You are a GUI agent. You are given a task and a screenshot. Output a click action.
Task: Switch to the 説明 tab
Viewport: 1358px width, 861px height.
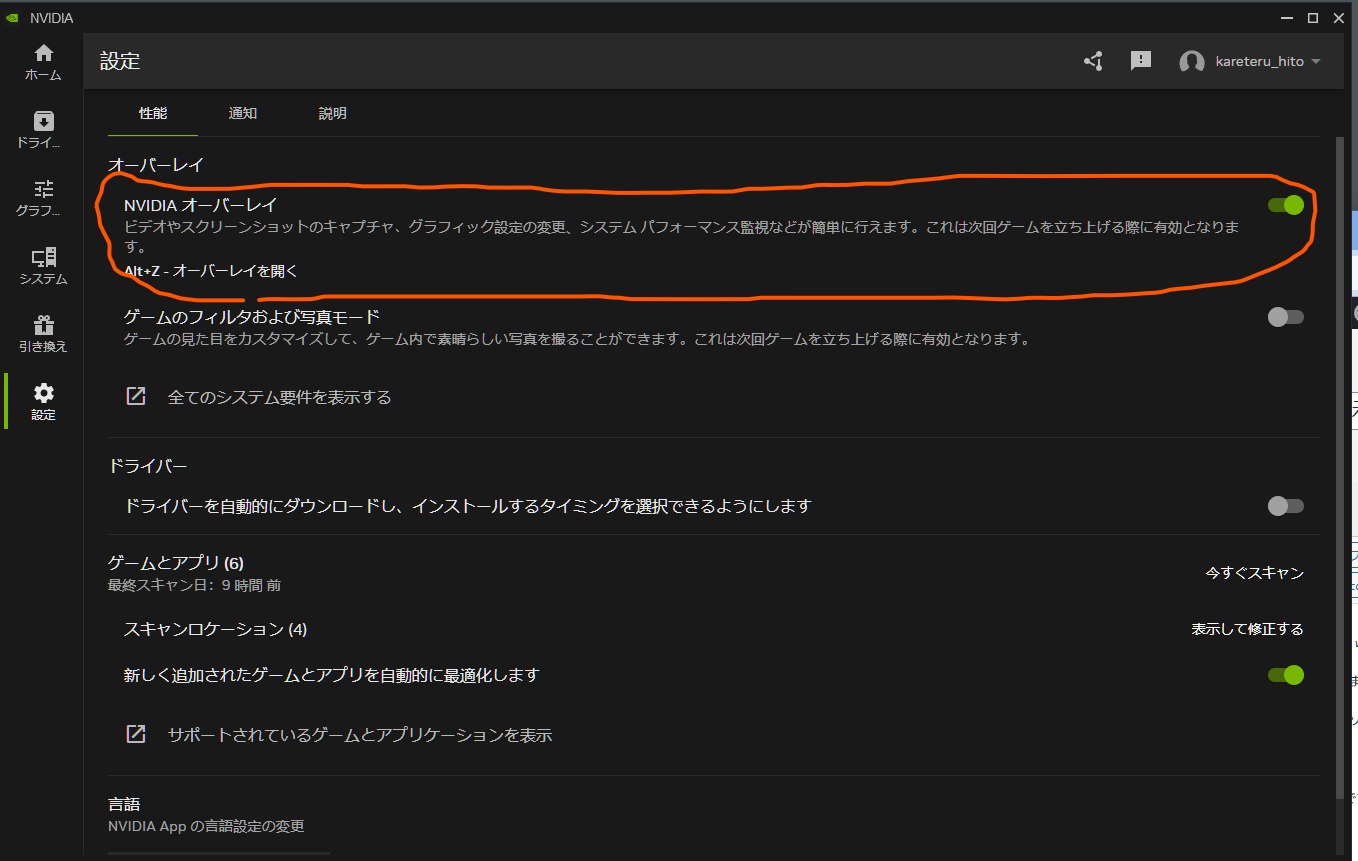click(x=333, y=113)
